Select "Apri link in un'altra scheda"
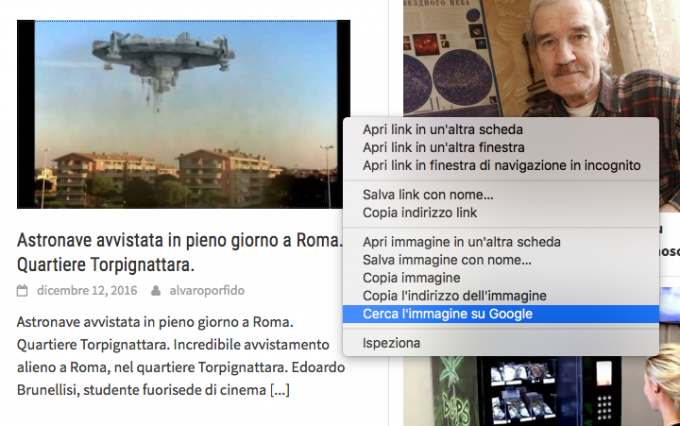 [x=442, y=129]
